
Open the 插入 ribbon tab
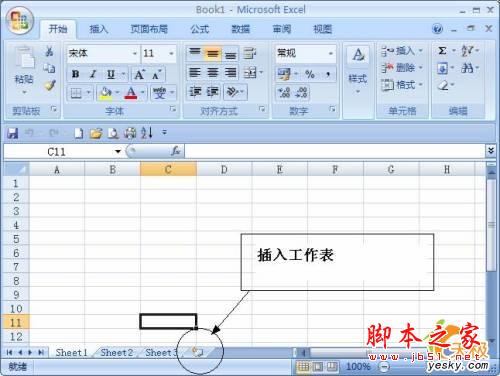99,29
